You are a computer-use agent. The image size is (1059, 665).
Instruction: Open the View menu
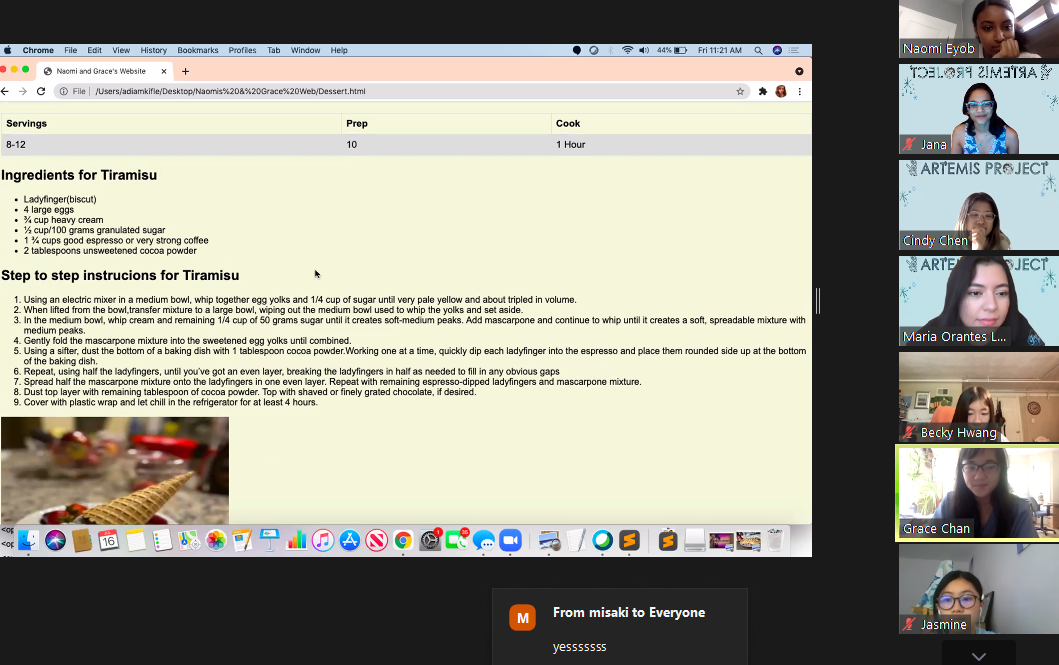[121, 50]
